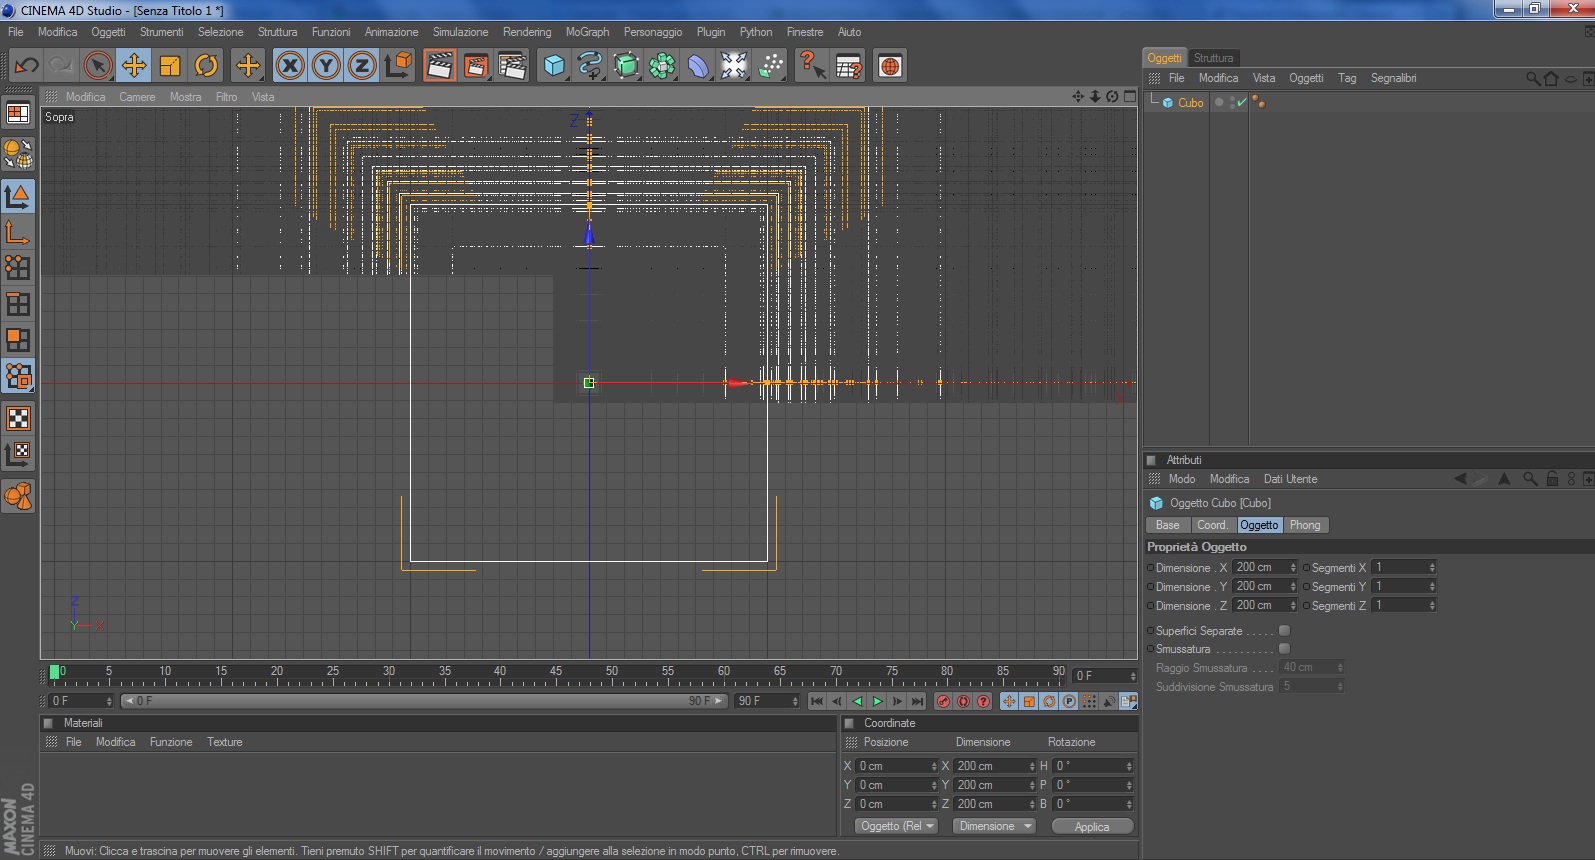
Task: Toggle Cubo object enabled green checkmark
Action: 1241,103
